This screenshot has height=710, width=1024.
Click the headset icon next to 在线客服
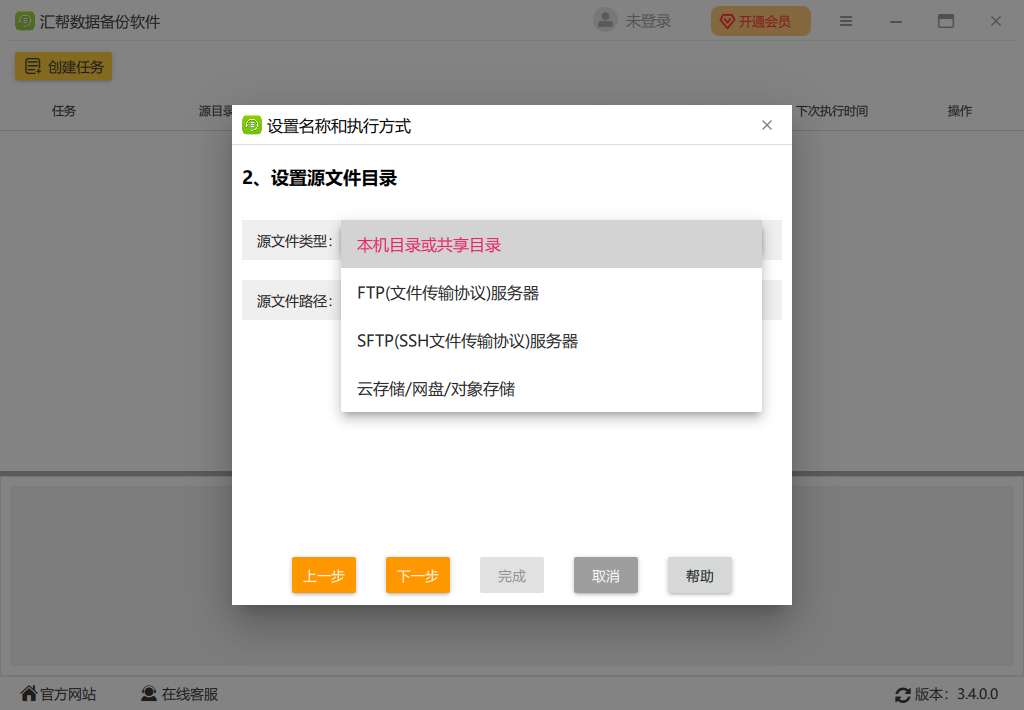pyautogui.click(x=148, y=692)
